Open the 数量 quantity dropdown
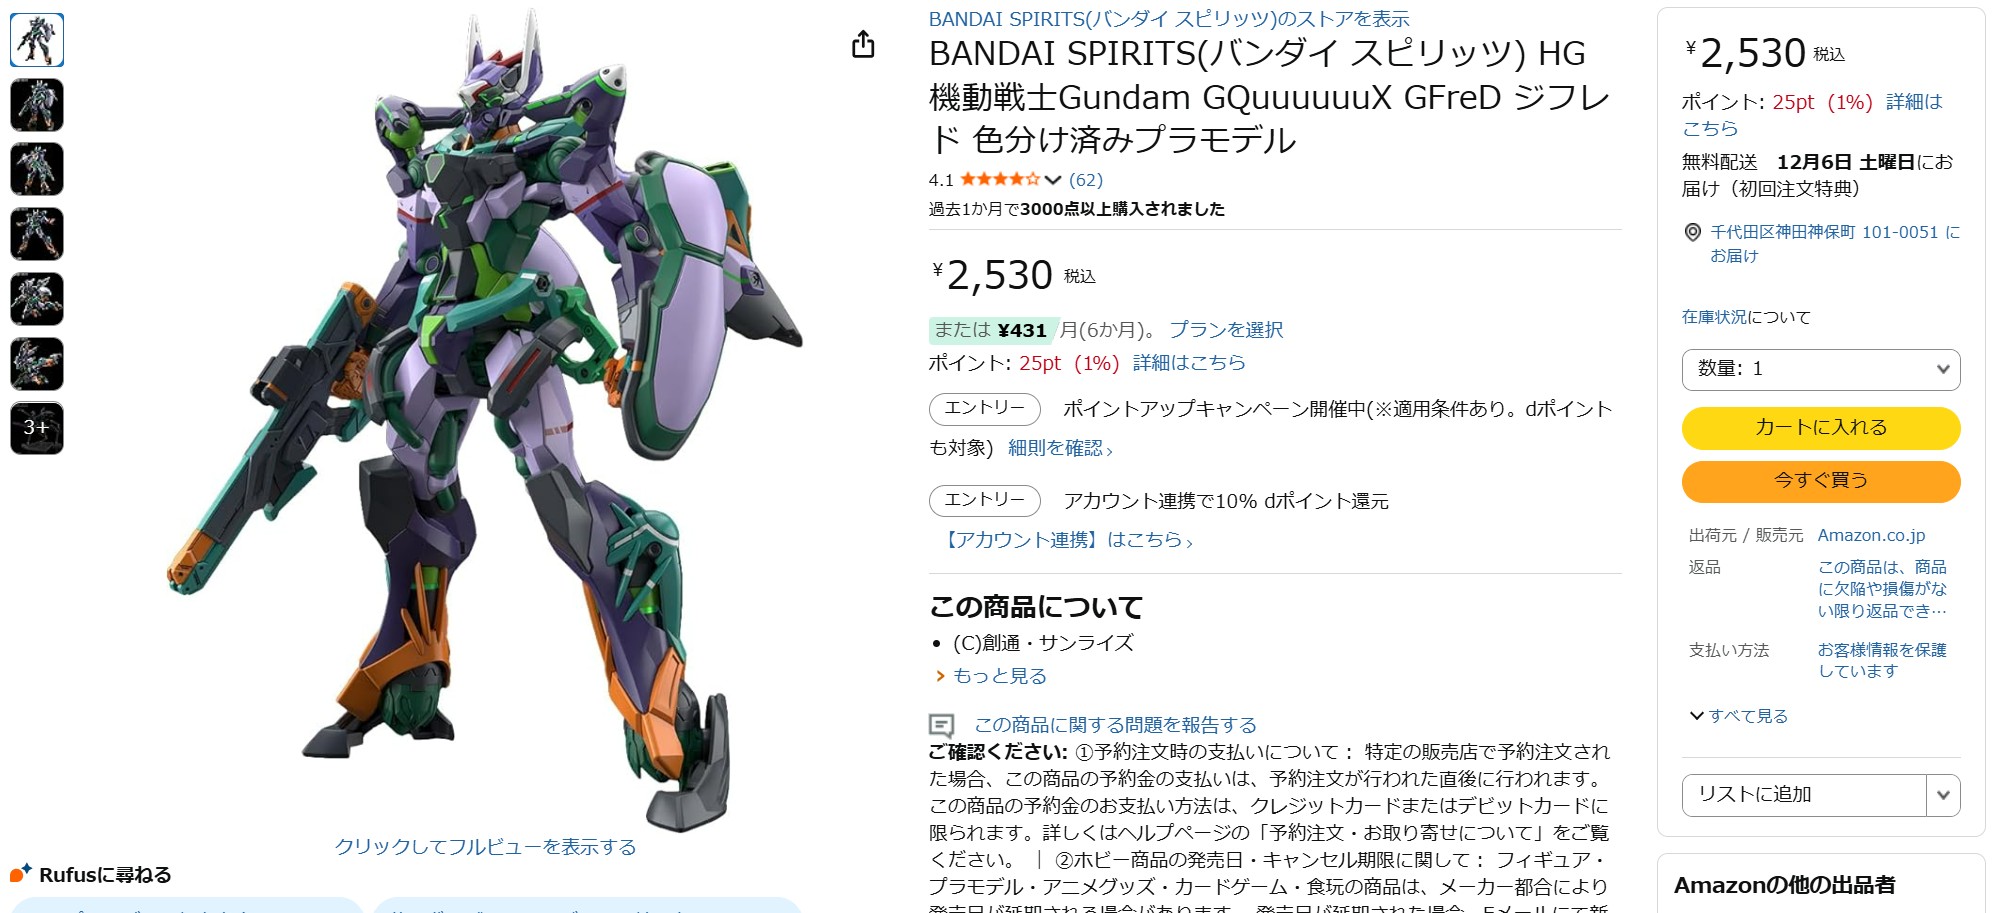 [x=1821, y=369]
